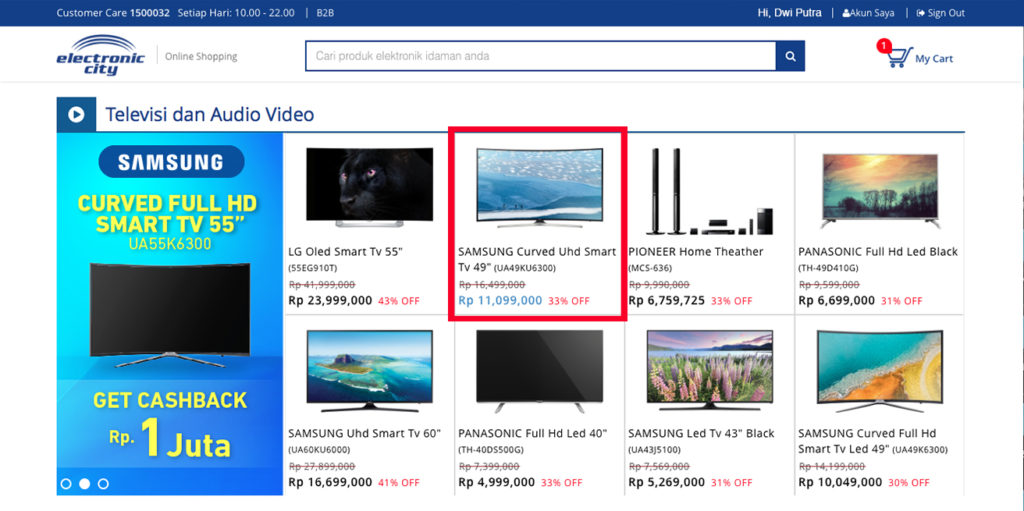1024x511 pixels.
Task: Click the play icon beside Televisi heading
Action: [x=76, y=114]
